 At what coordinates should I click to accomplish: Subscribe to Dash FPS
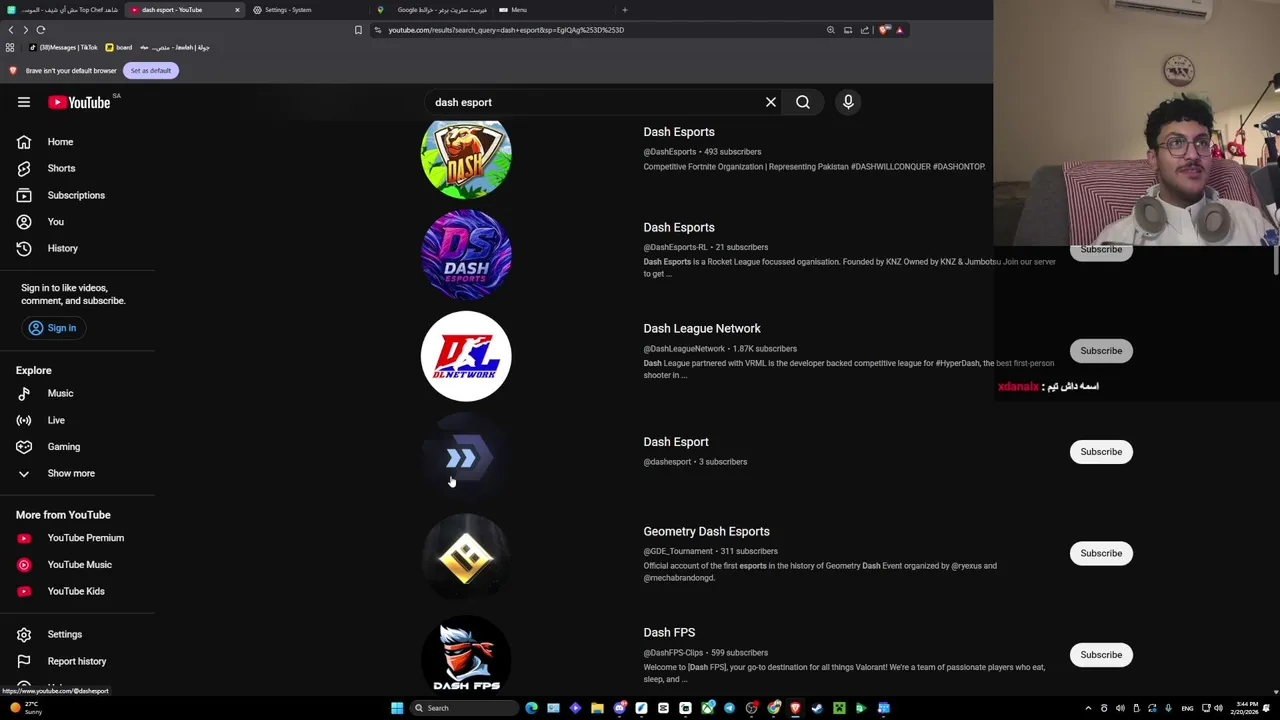point(1101,655)
